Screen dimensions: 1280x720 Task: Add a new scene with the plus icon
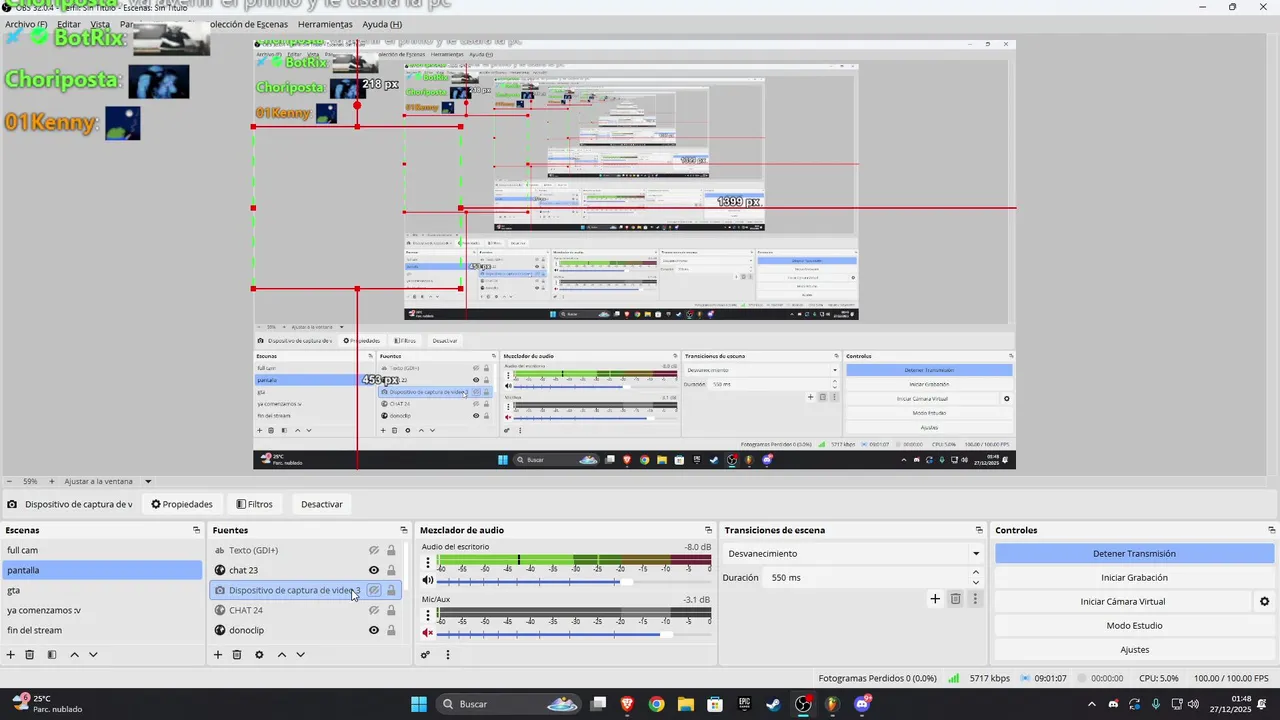click(11, 655)
